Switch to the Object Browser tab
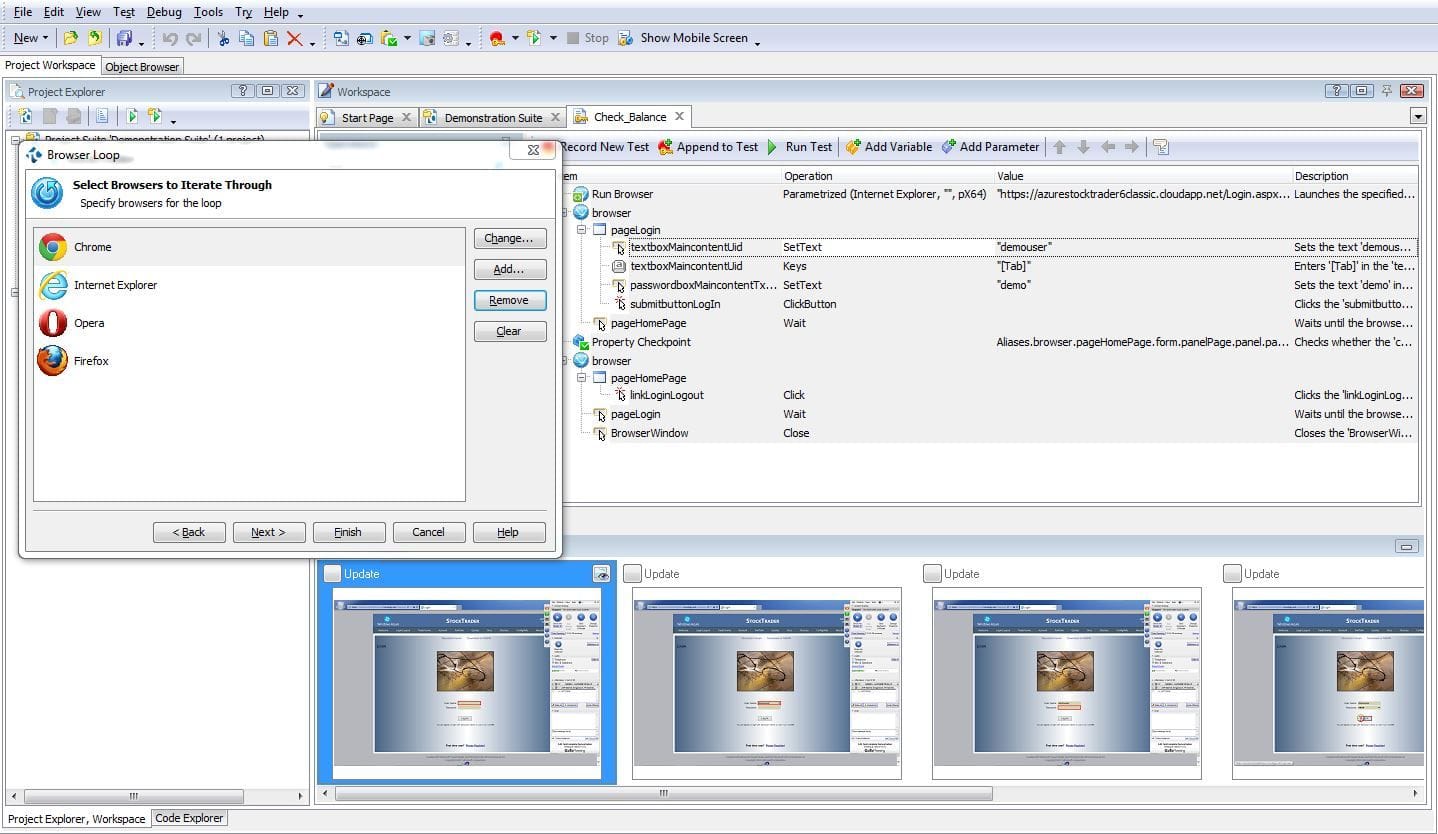The width and height of the screenshot is (1438, 834). tap(142, 67)
